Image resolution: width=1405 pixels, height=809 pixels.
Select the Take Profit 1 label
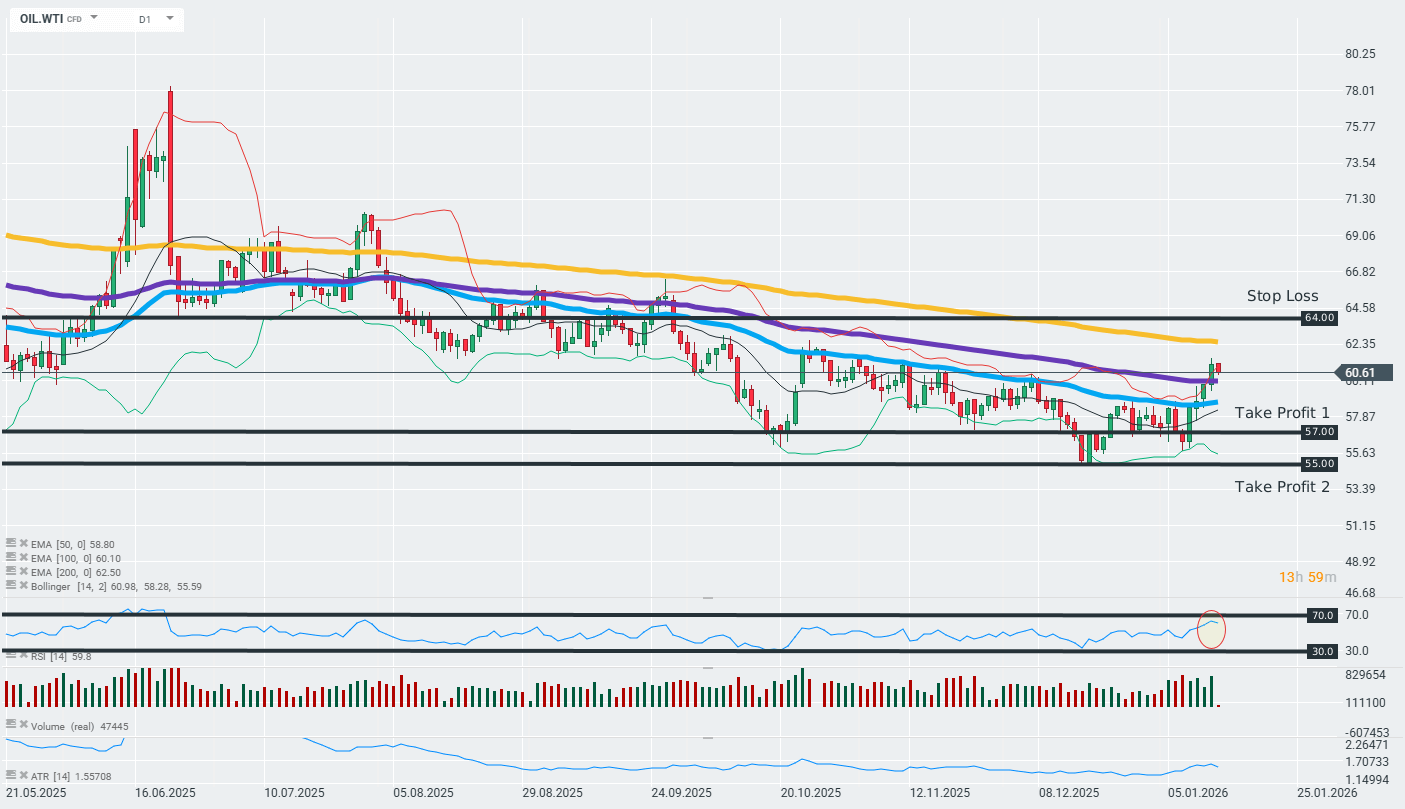tap(1282, 413)
